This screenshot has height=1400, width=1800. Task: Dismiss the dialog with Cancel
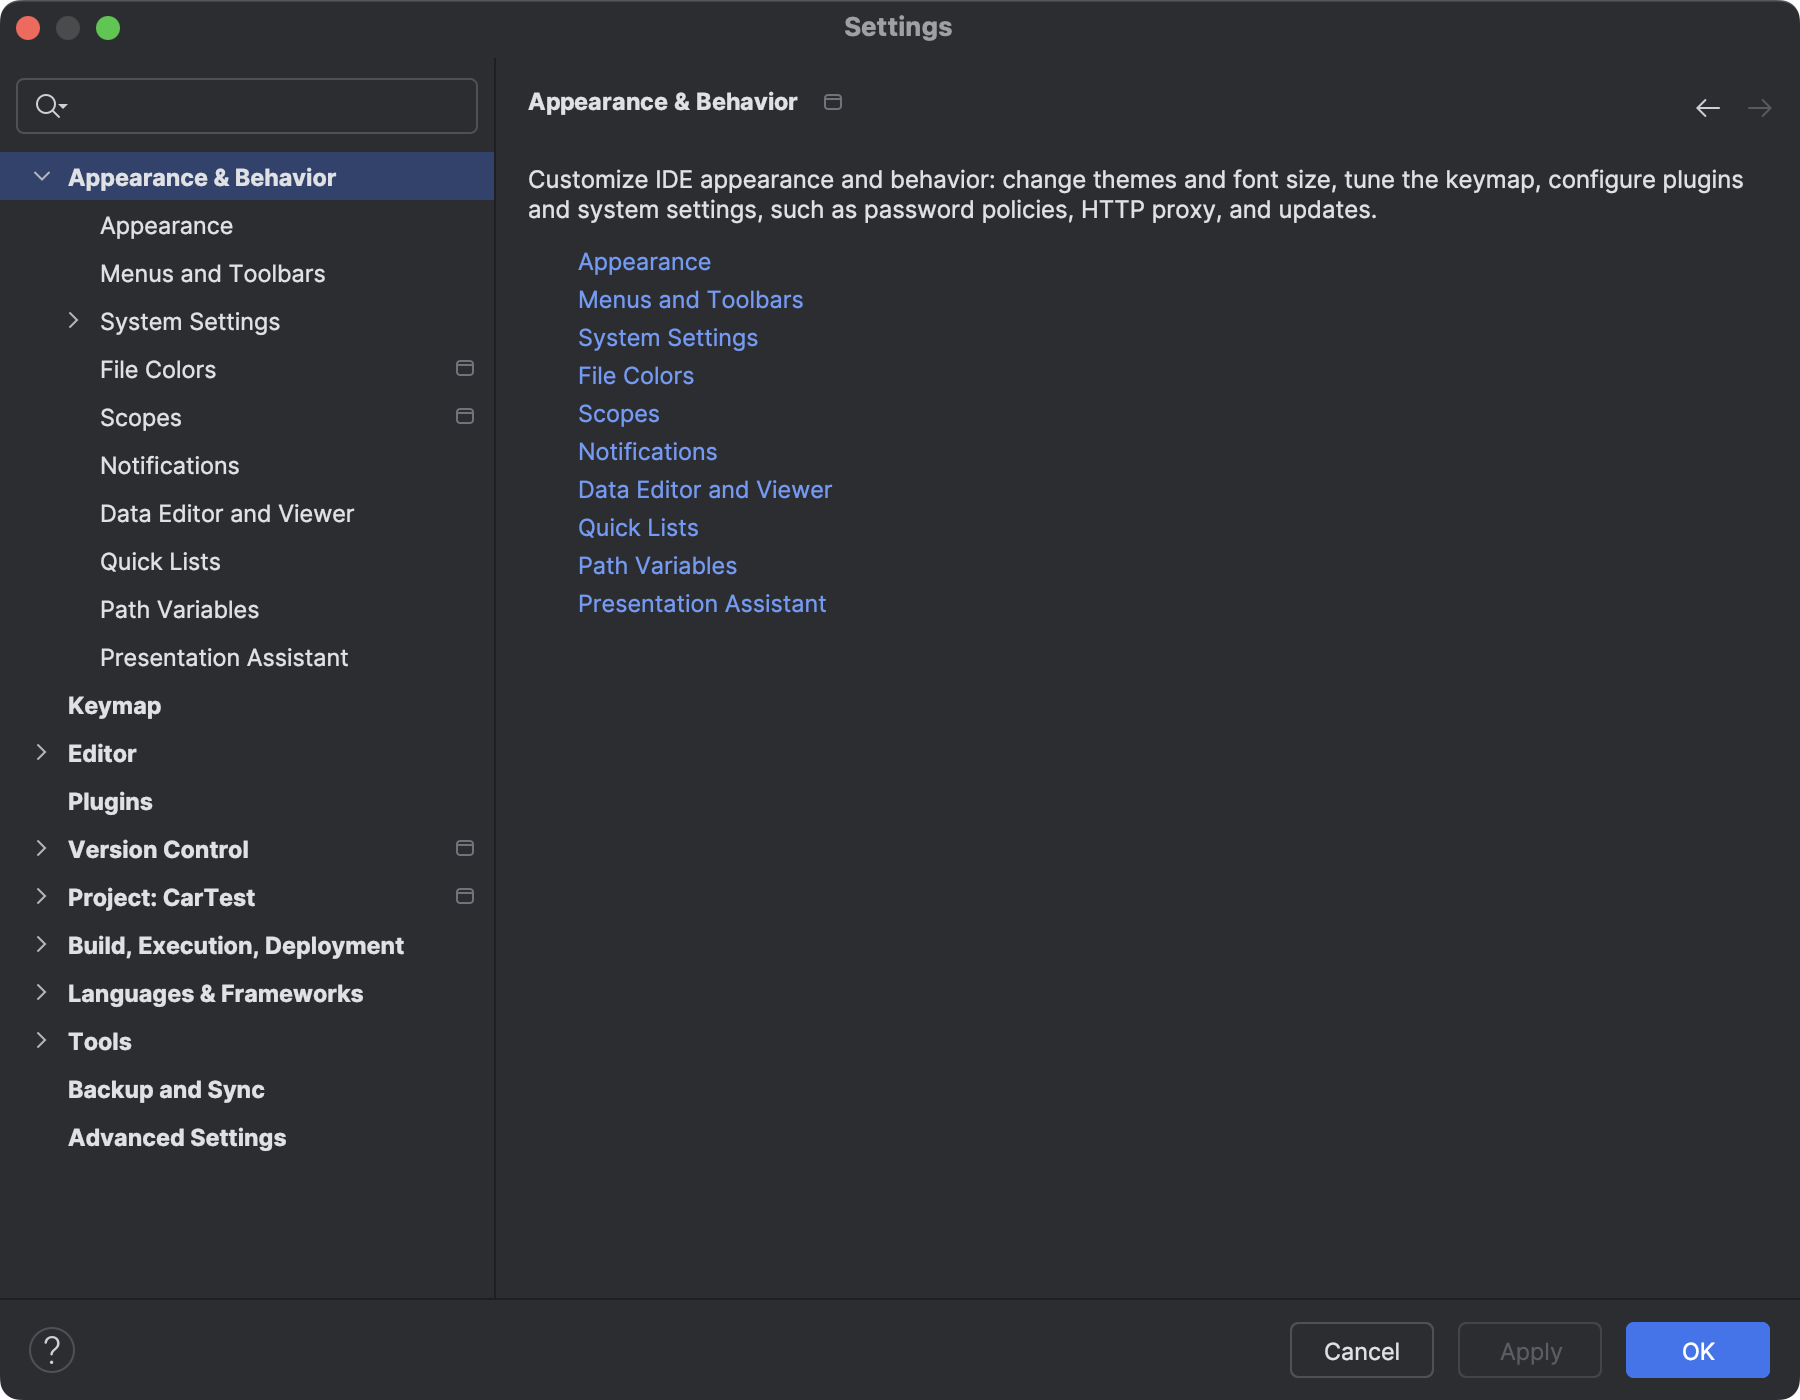tap(1361, 1350)
